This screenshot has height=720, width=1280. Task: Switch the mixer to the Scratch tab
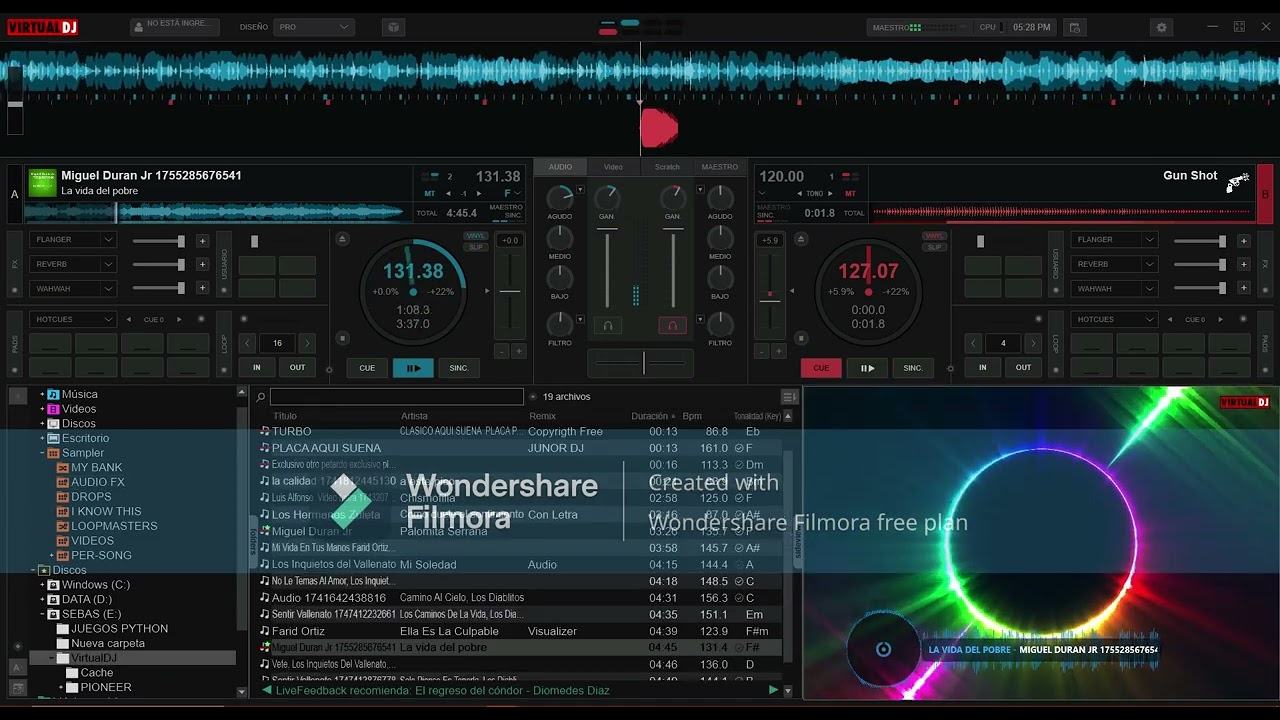tap(667, 167)
